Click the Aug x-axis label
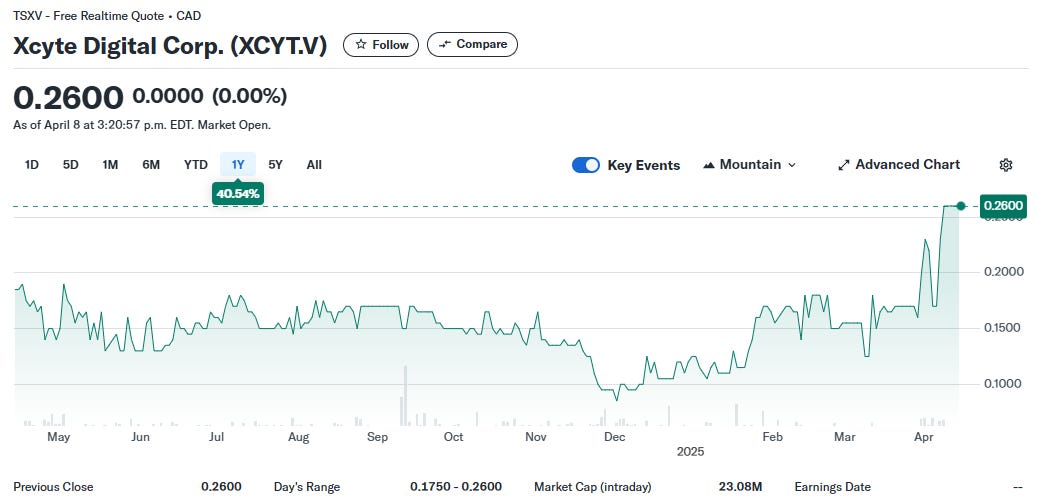This screenshot has width=1038, height=496. [x=299, y=437]
